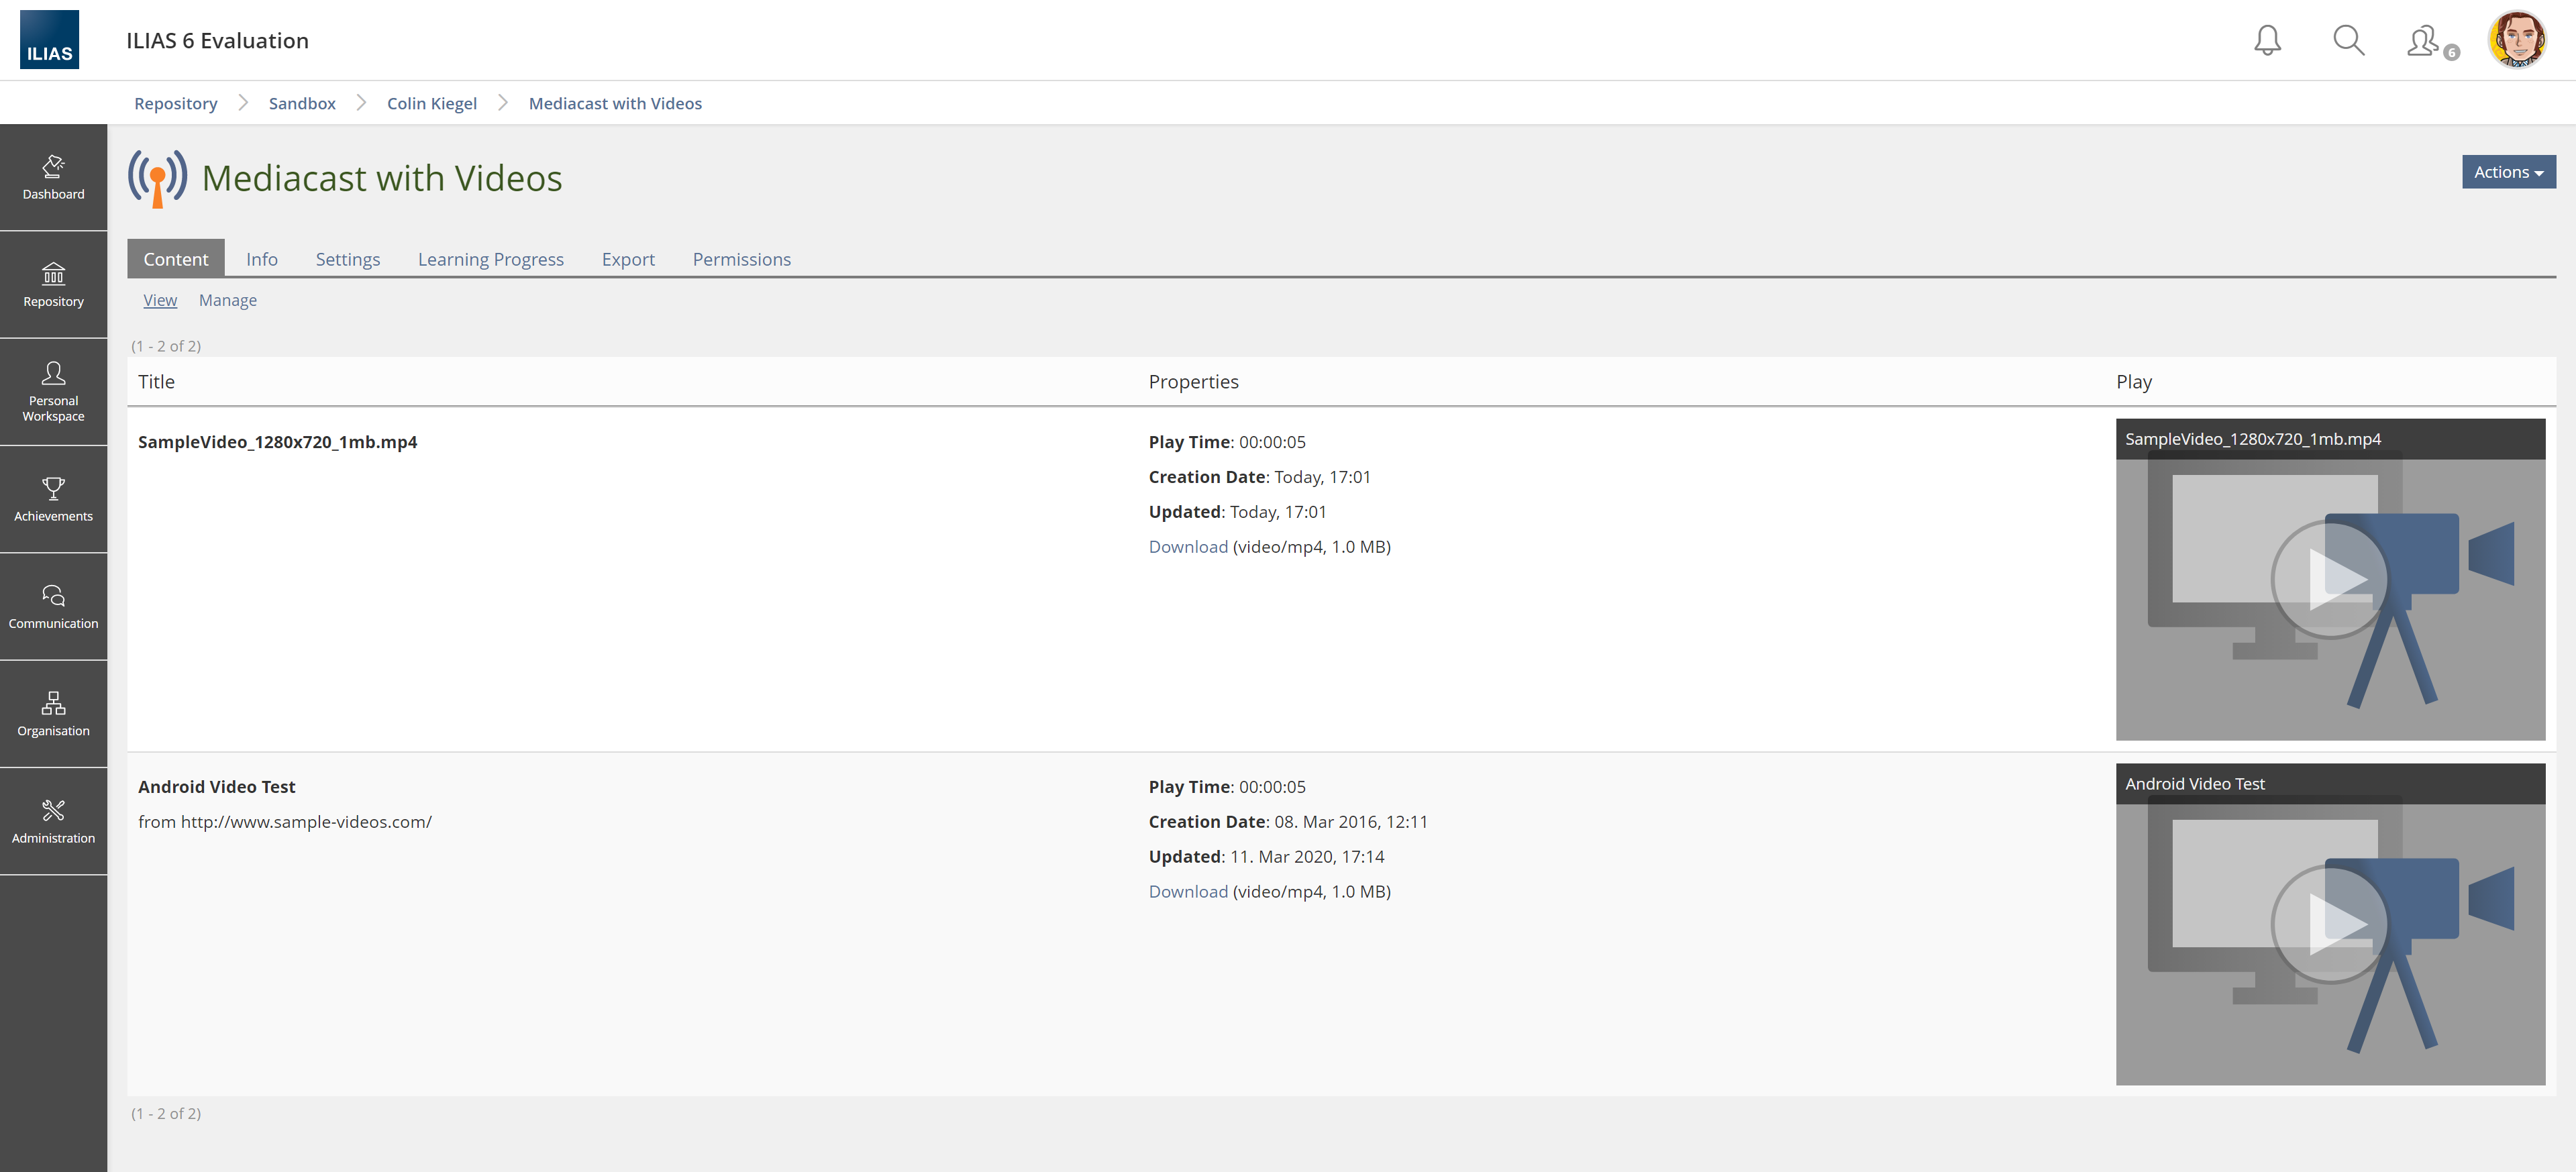Click the notifications bell icon
Viewport: 2576px width, 1172px height.
[2267, 41]
